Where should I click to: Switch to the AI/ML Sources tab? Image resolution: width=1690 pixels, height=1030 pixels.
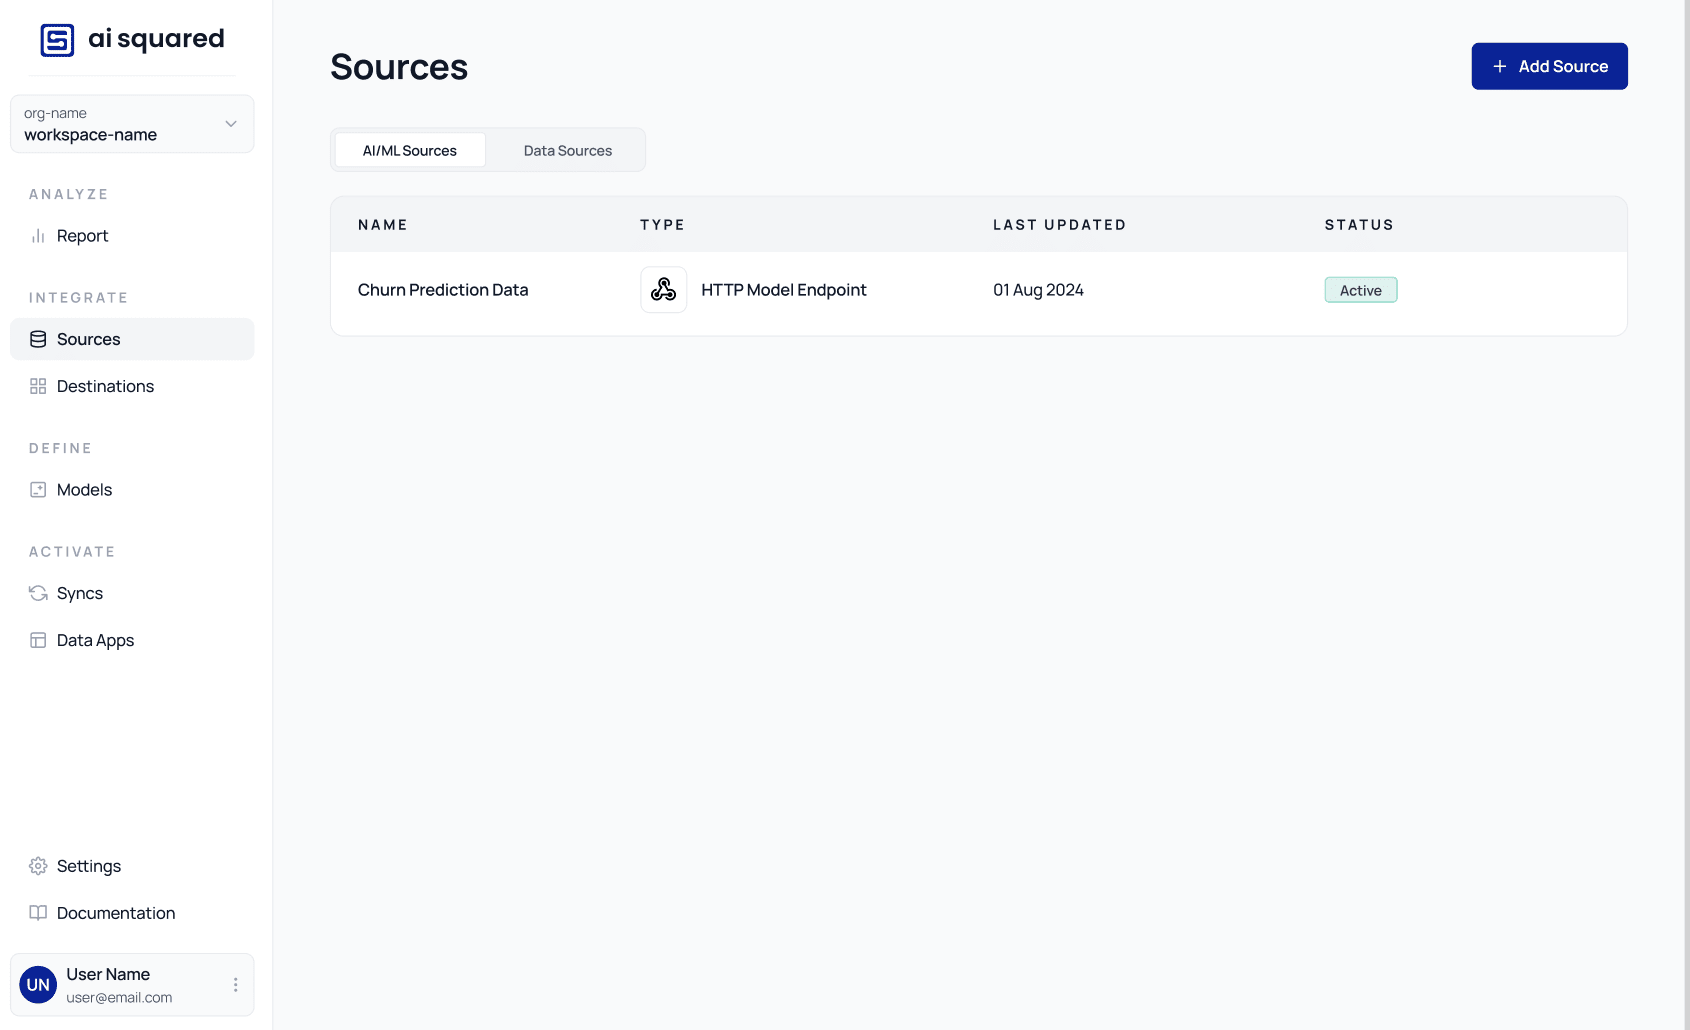[x=410, y=150]
